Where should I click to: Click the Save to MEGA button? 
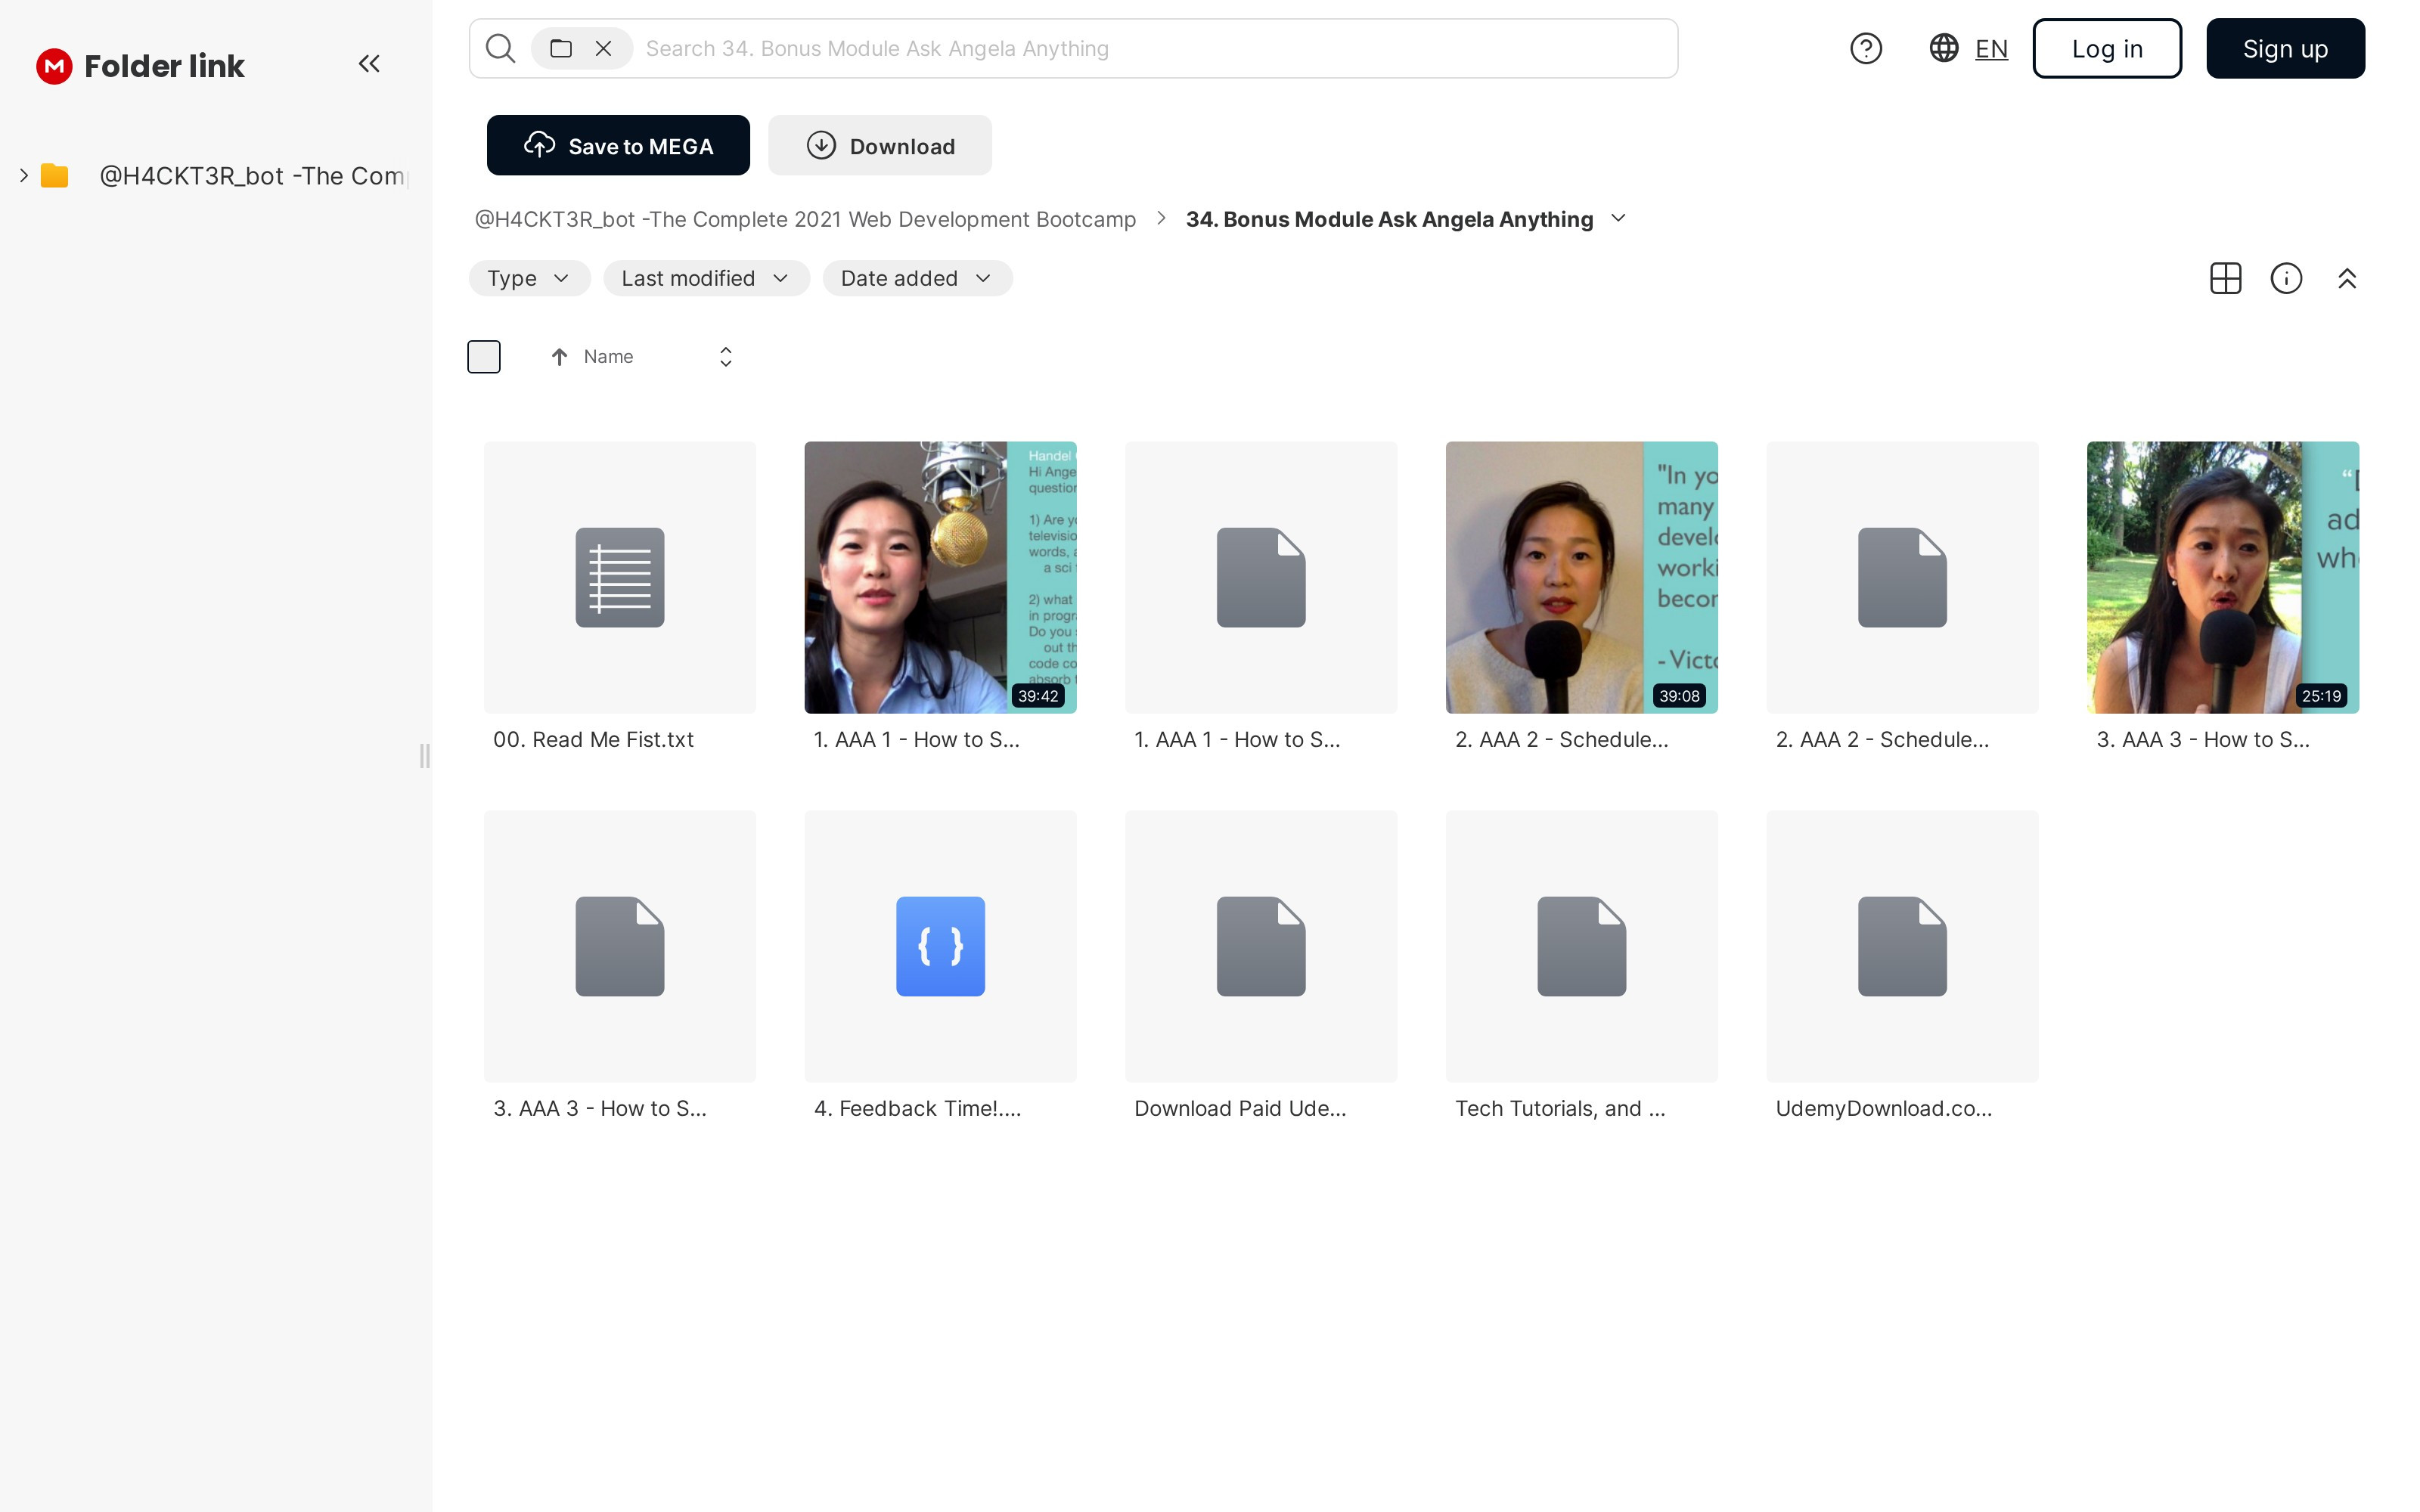click(618, 145)
